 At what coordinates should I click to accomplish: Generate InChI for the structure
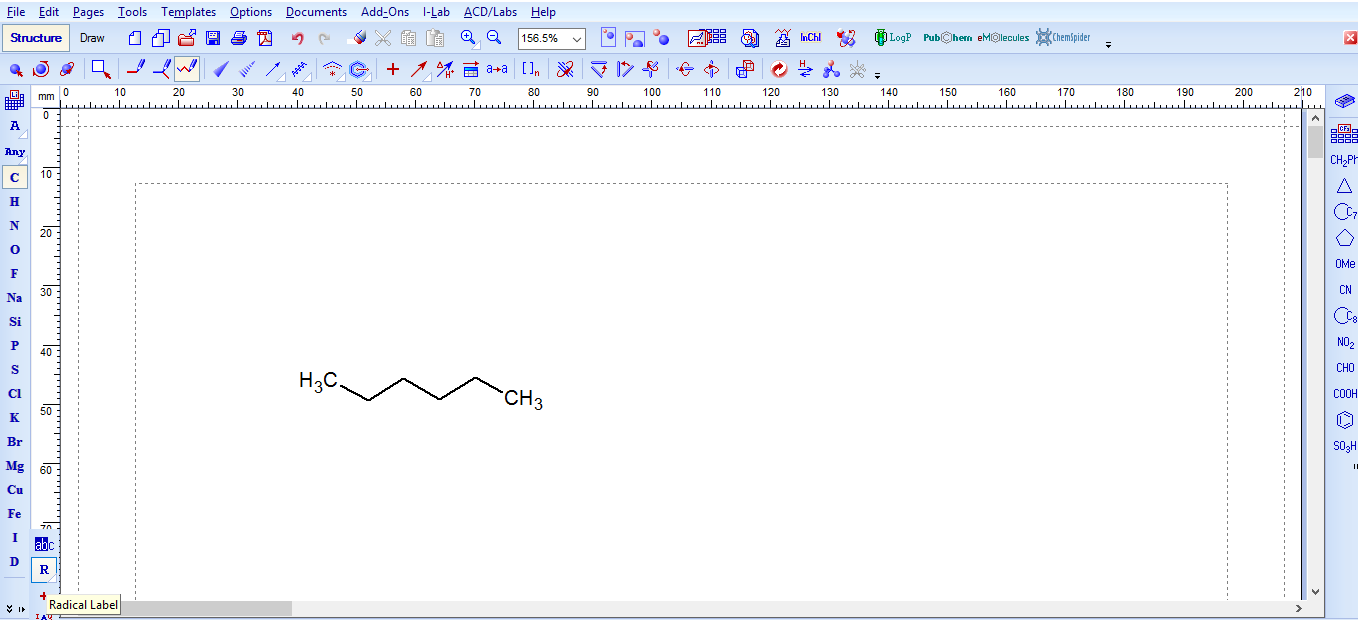click(x=810, y=38)
